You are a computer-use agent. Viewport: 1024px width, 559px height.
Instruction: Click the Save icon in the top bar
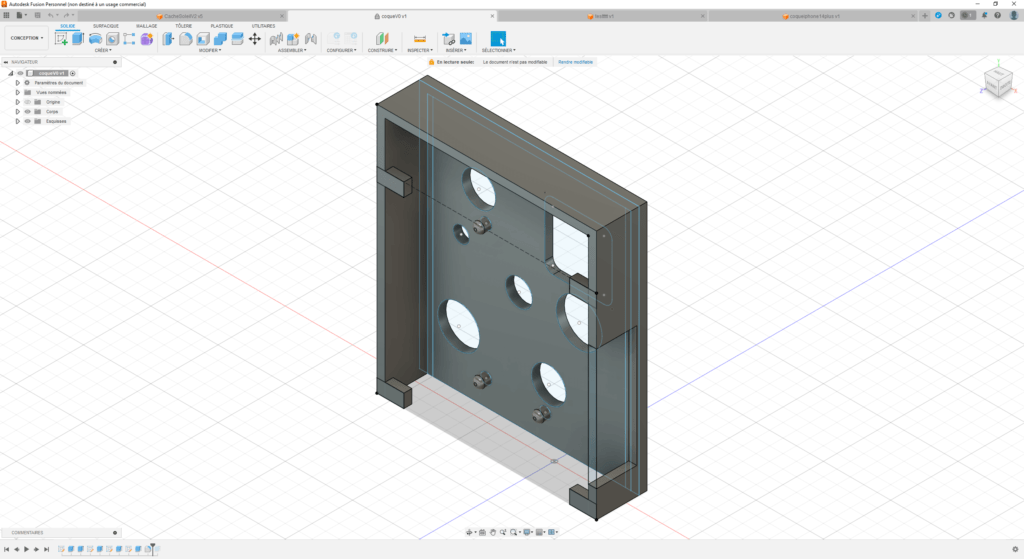(37, 15)
